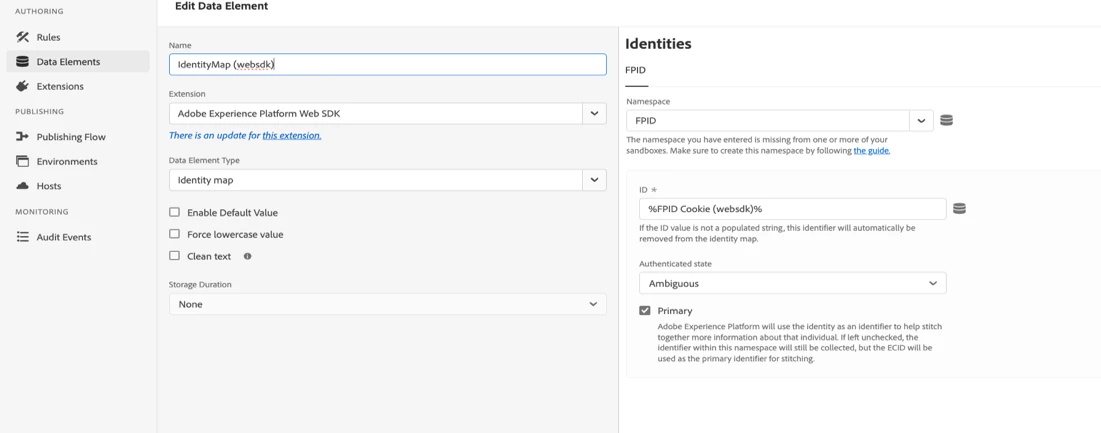Open the Authenticated state dropdown

click(792, 283)
